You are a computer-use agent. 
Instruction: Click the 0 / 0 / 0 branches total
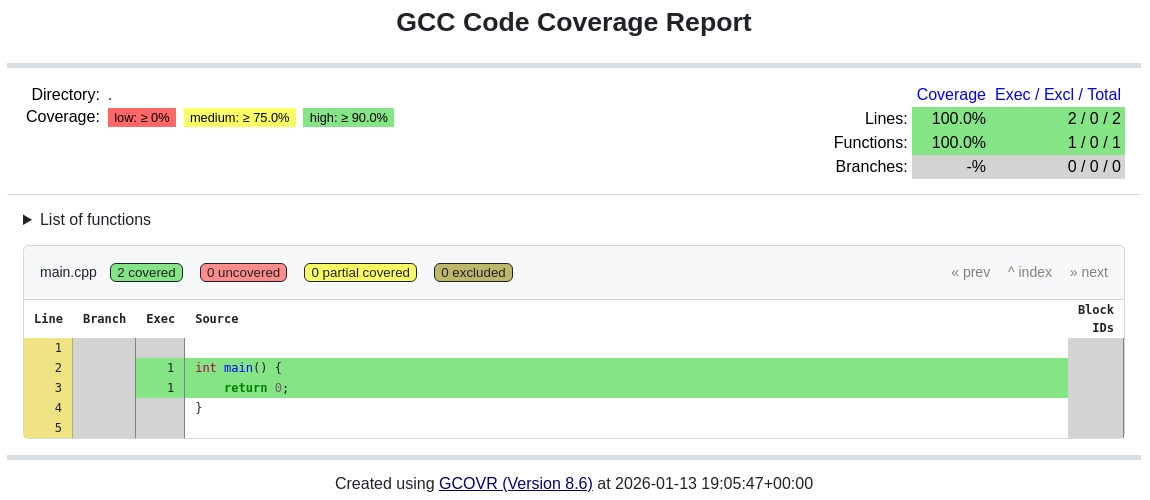tap(1058, 166)
